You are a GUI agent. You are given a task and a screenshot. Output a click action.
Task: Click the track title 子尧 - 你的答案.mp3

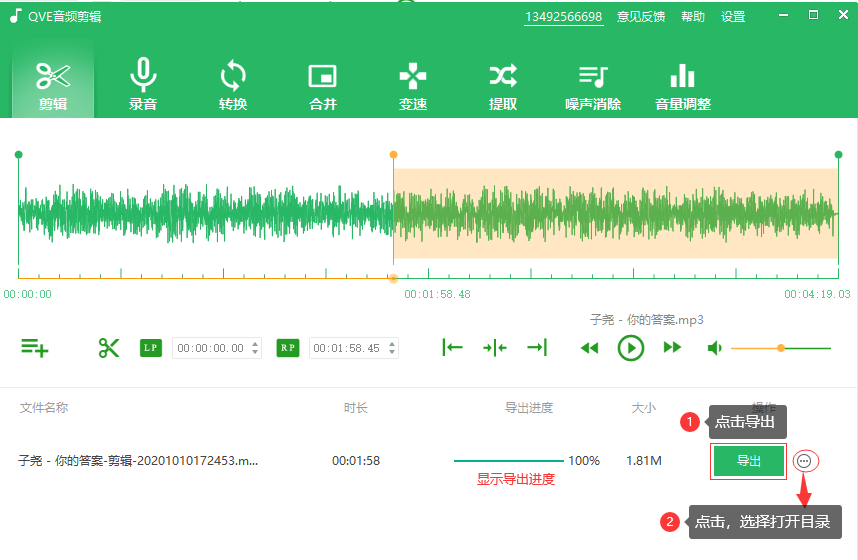(646, 320)
